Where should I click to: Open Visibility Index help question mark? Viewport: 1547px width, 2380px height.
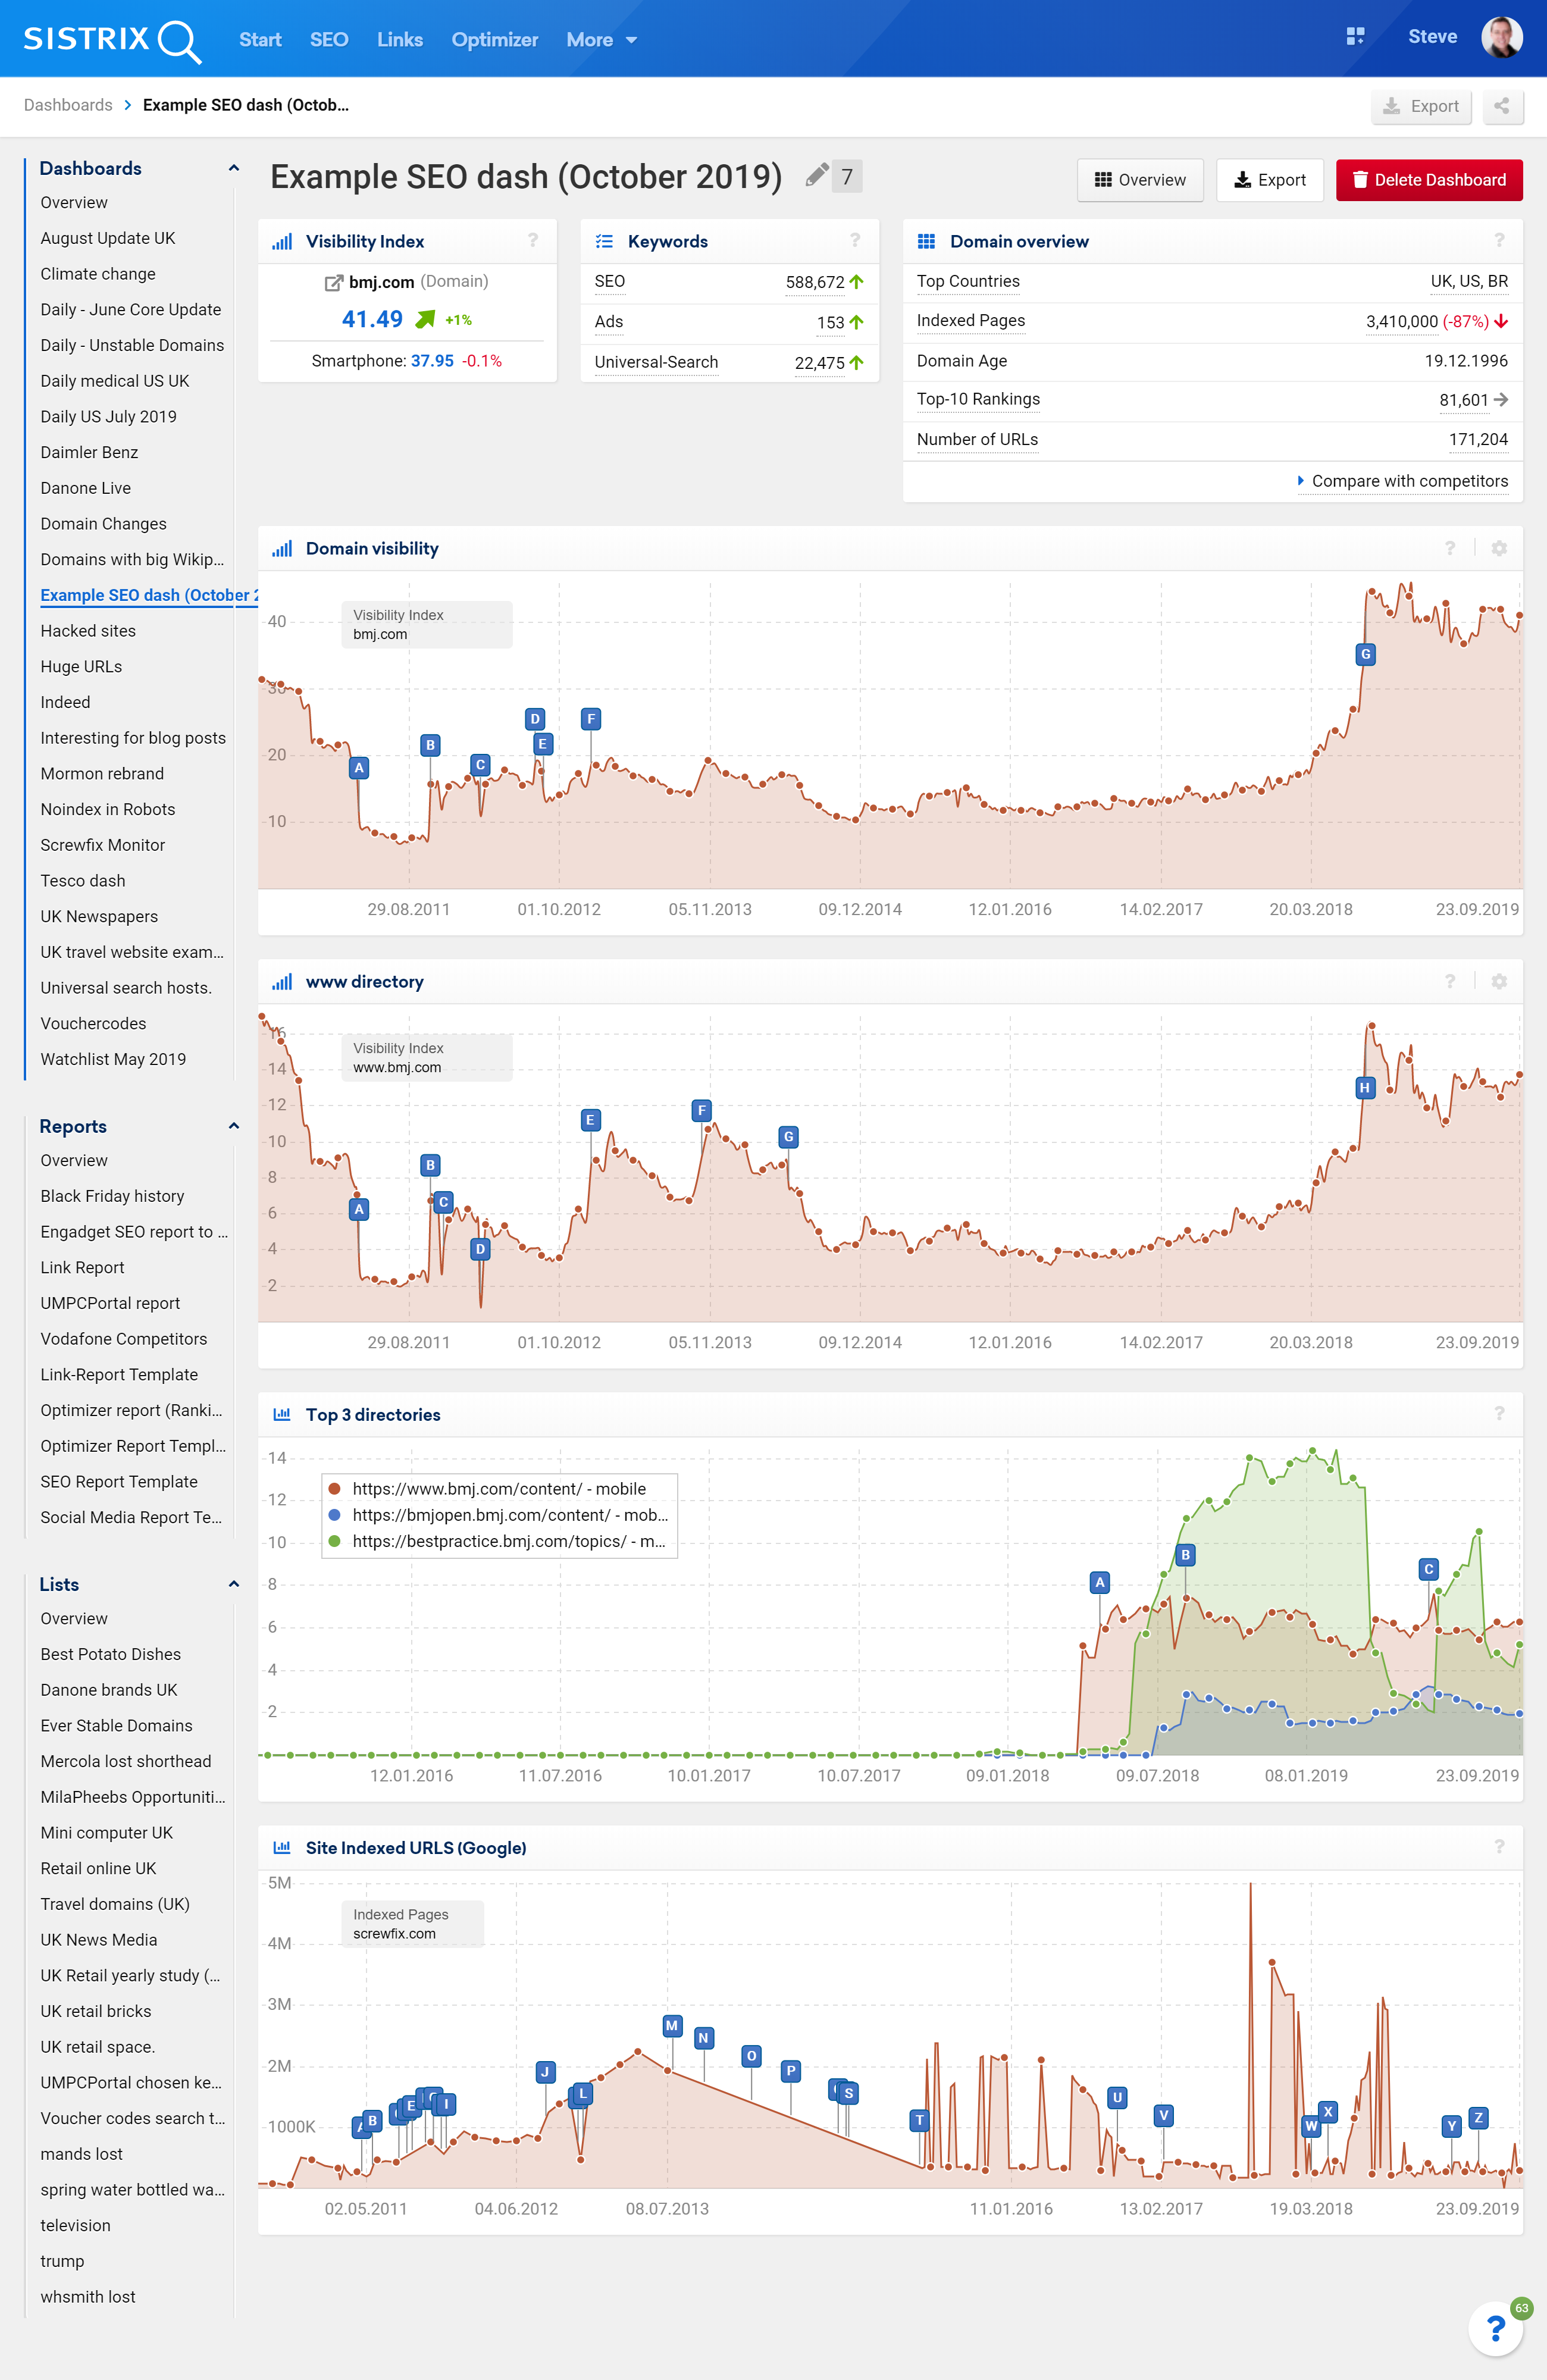tap(533, 240)
